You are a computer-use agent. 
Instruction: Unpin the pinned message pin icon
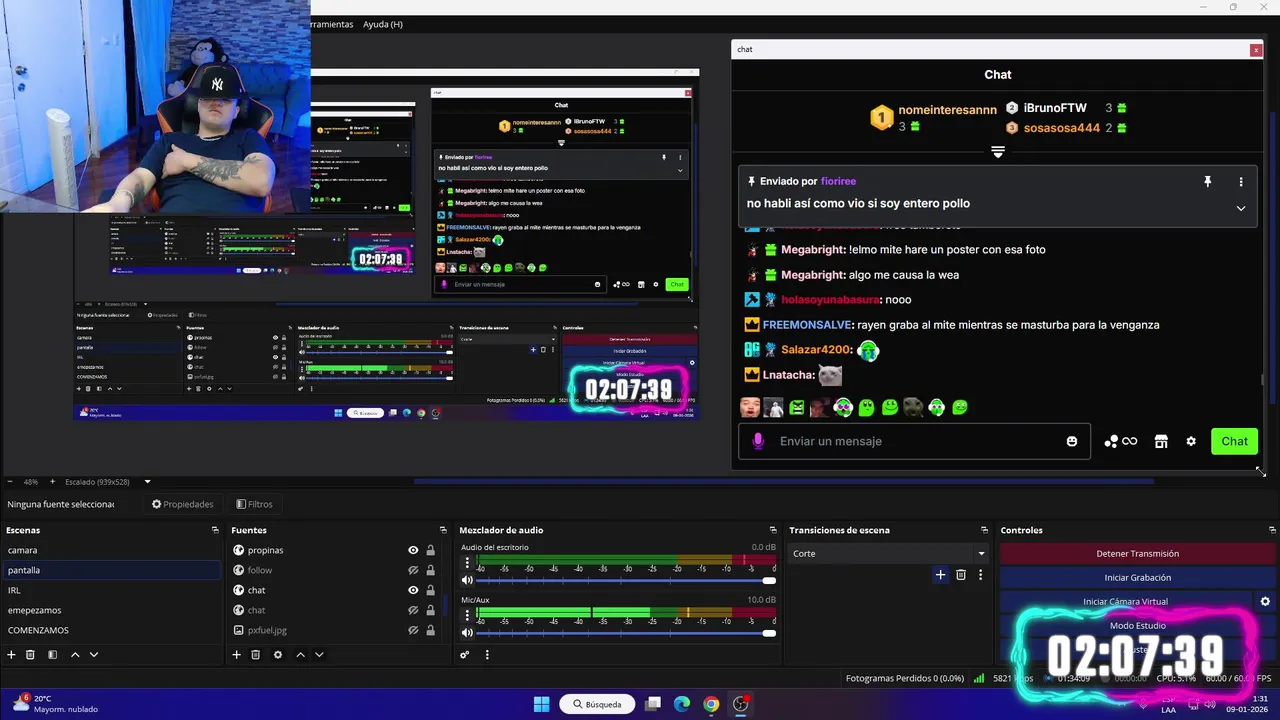click(1207, 182)
